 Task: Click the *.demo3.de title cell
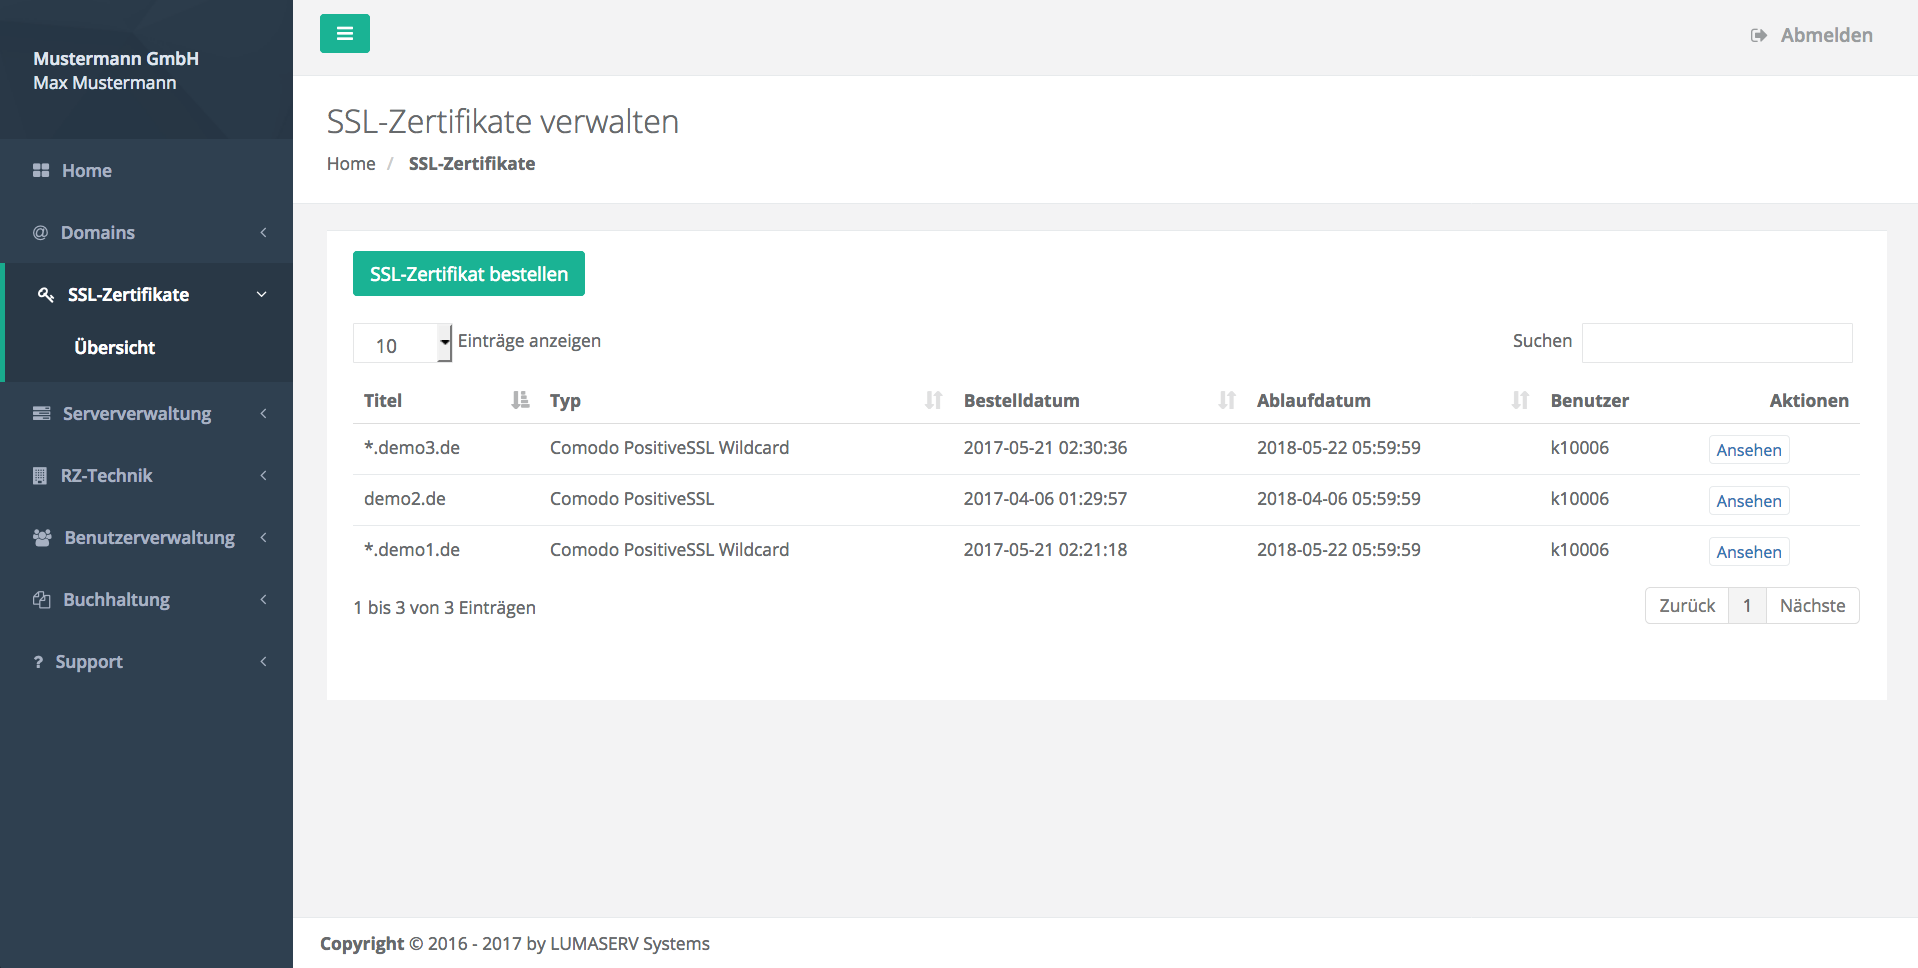[x=412, y=448]
